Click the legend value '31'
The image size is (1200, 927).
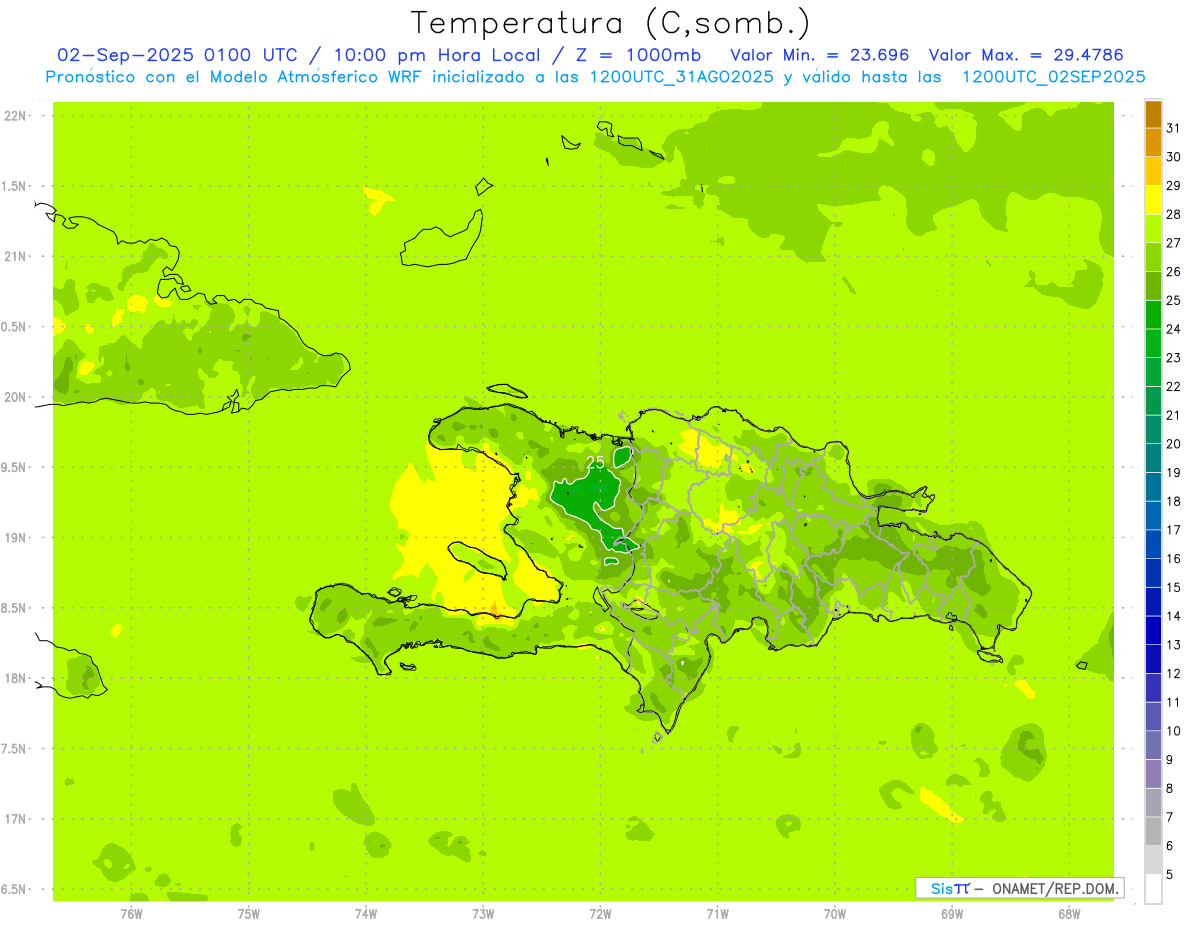click(1173, 128)
